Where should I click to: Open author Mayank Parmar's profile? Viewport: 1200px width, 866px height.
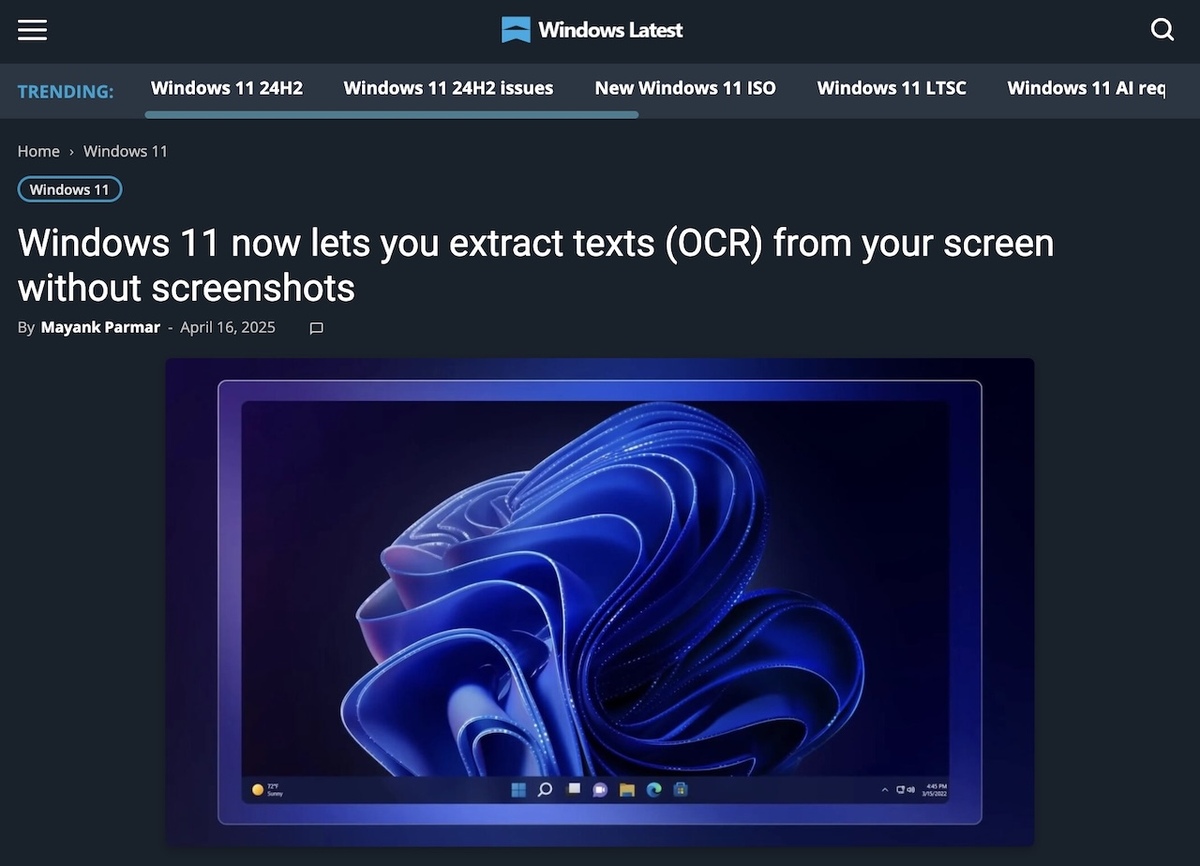(x=100, y=327)
